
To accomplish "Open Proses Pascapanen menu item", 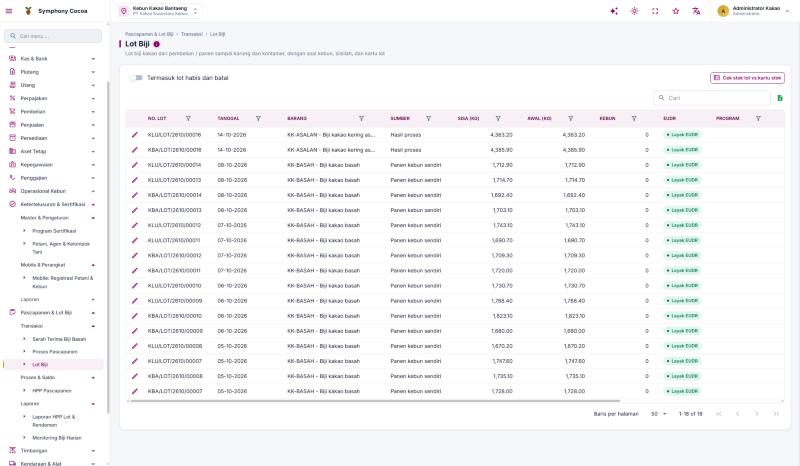I will point(55,352).
